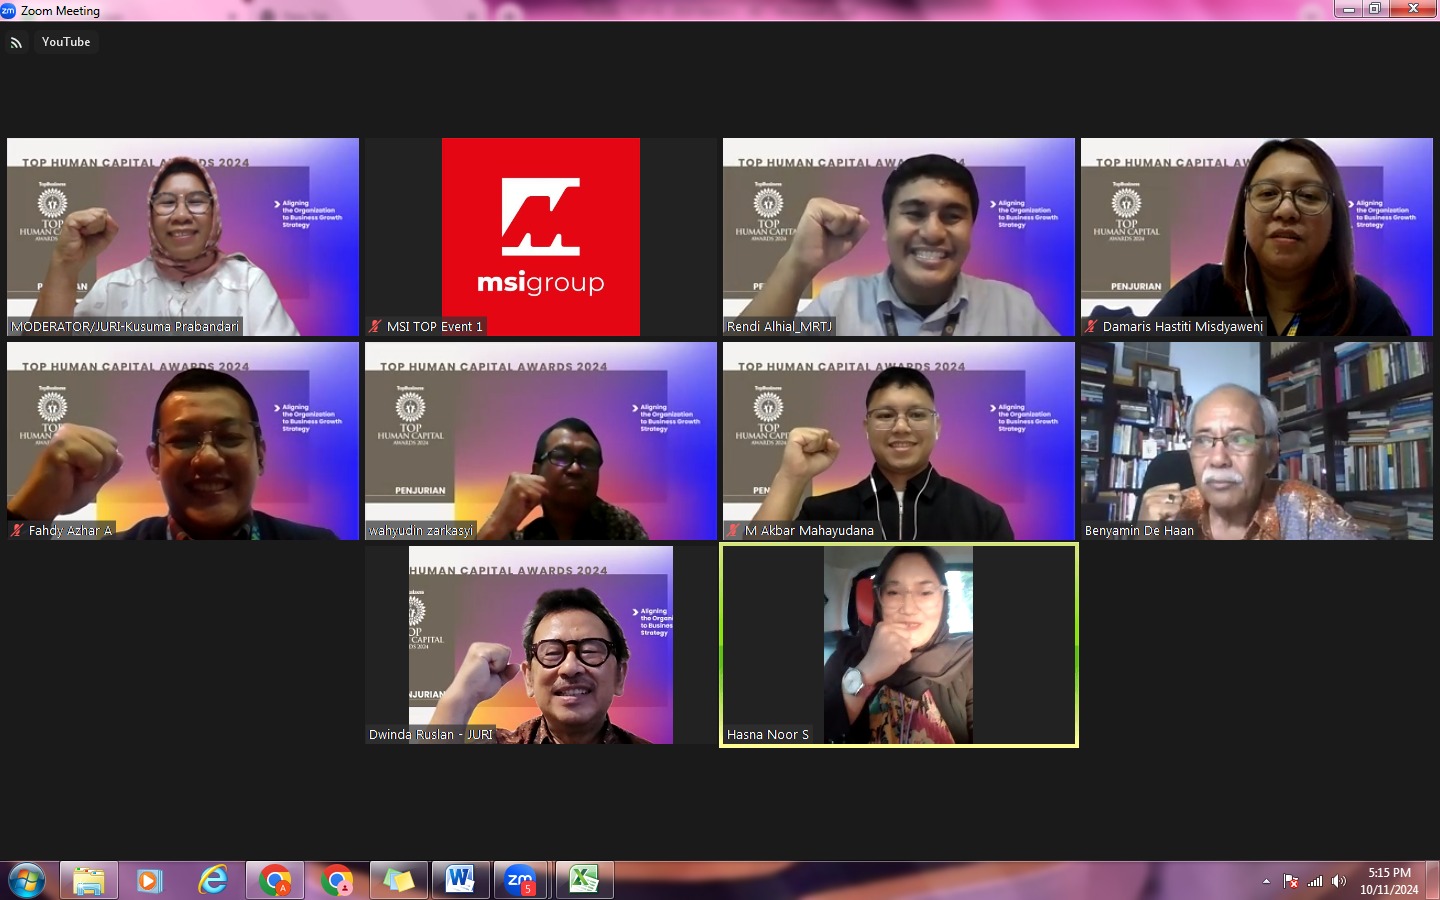1440x900 pixels.
Task: Open Sticky Notes taskbar icon
Action: (398, 881)
